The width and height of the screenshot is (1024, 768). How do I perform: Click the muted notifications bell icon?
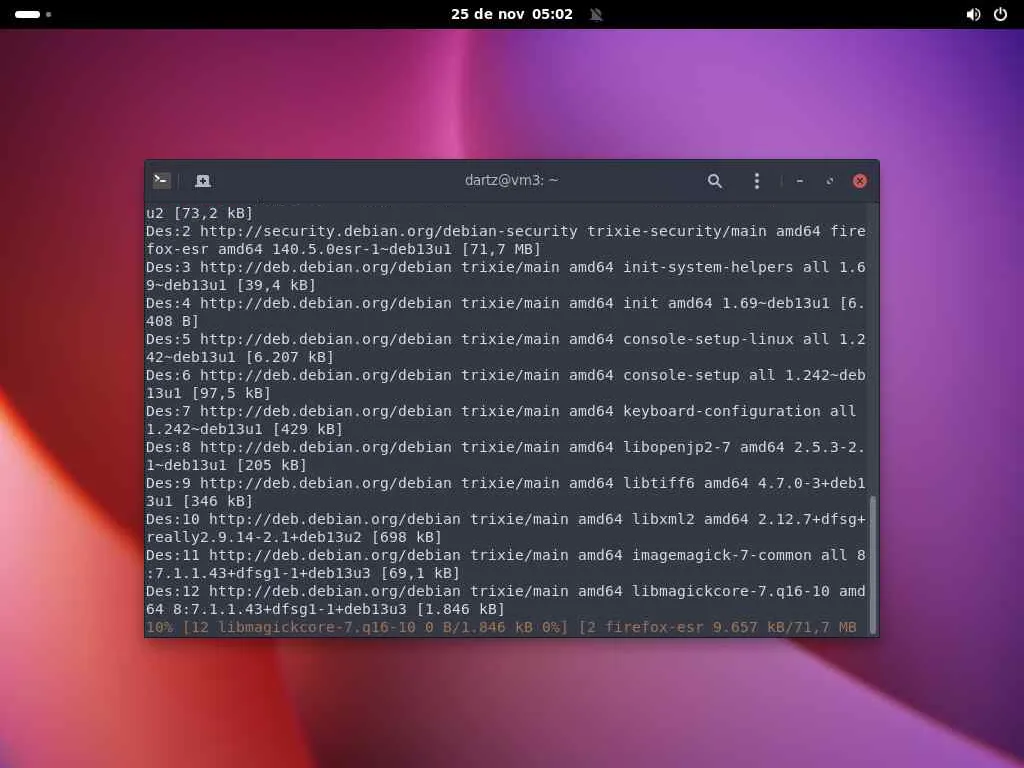pos(596,14)
